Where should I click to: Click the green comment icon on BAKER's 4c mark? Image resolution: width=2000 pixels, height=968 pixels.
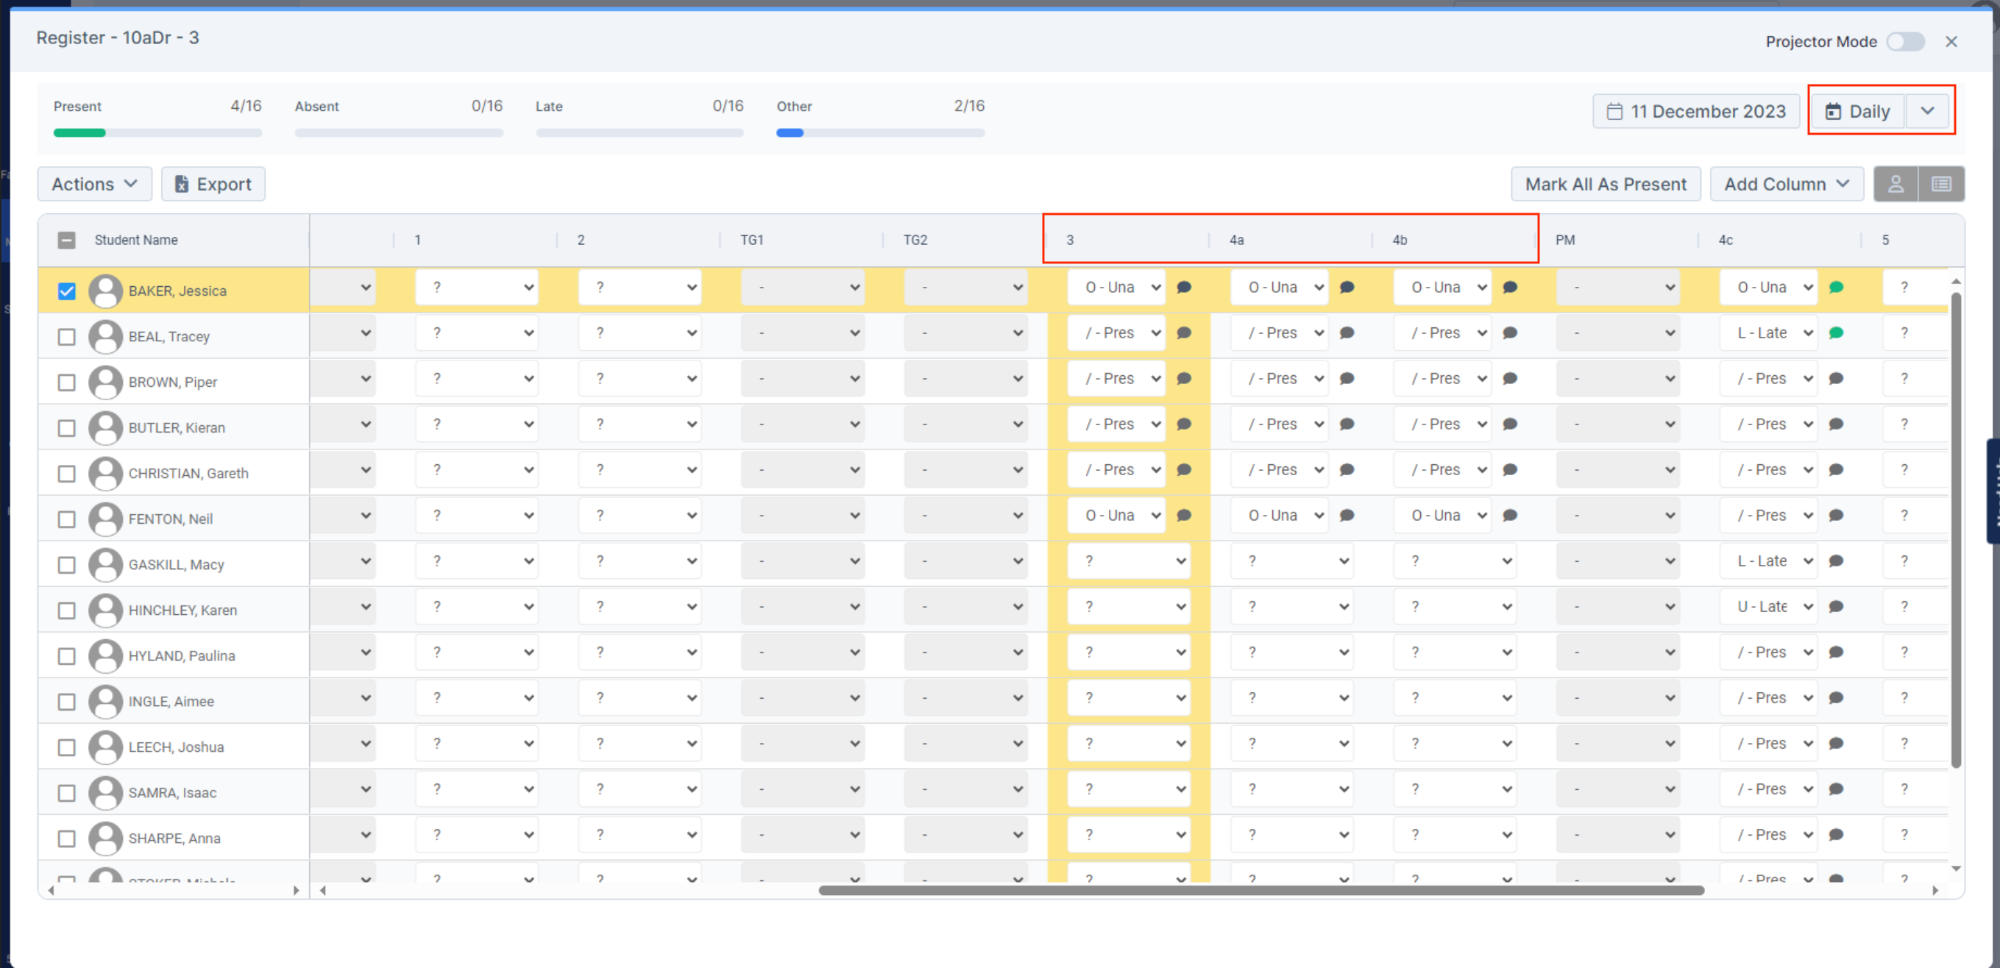coord(1836,287)
